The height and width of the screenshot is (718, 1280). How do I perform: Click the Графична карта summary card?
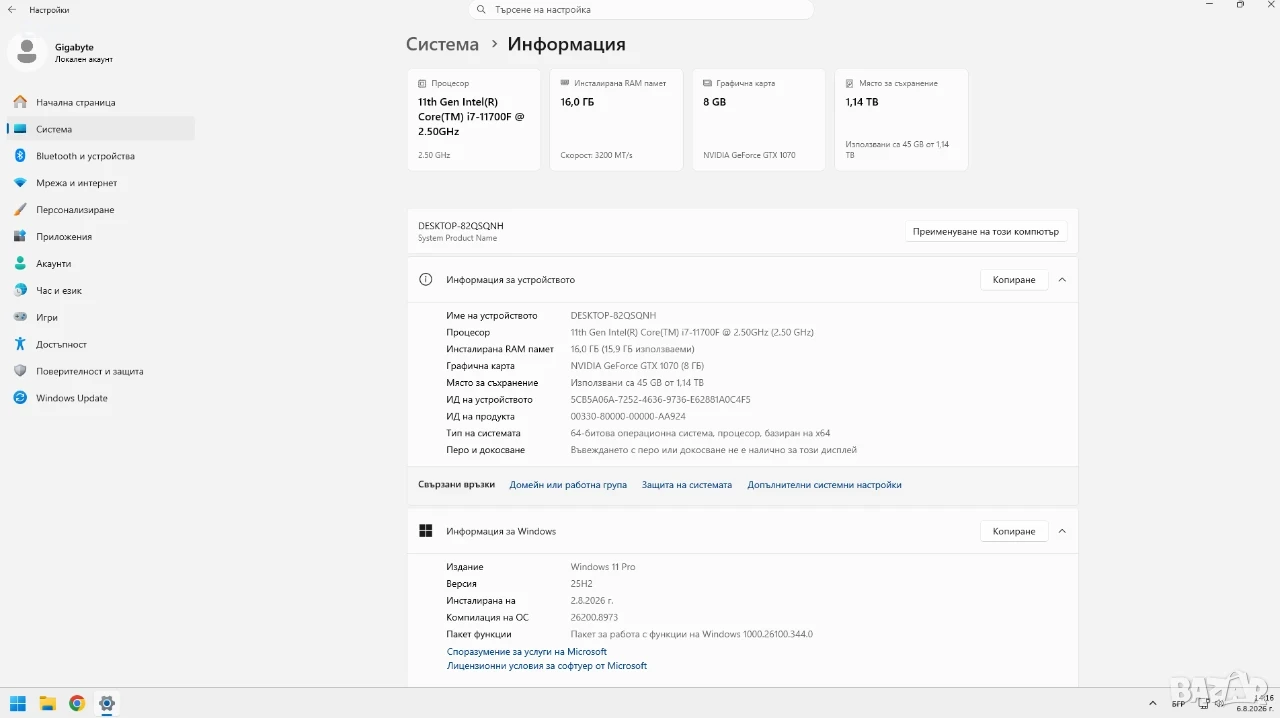(x=759, y=119)
